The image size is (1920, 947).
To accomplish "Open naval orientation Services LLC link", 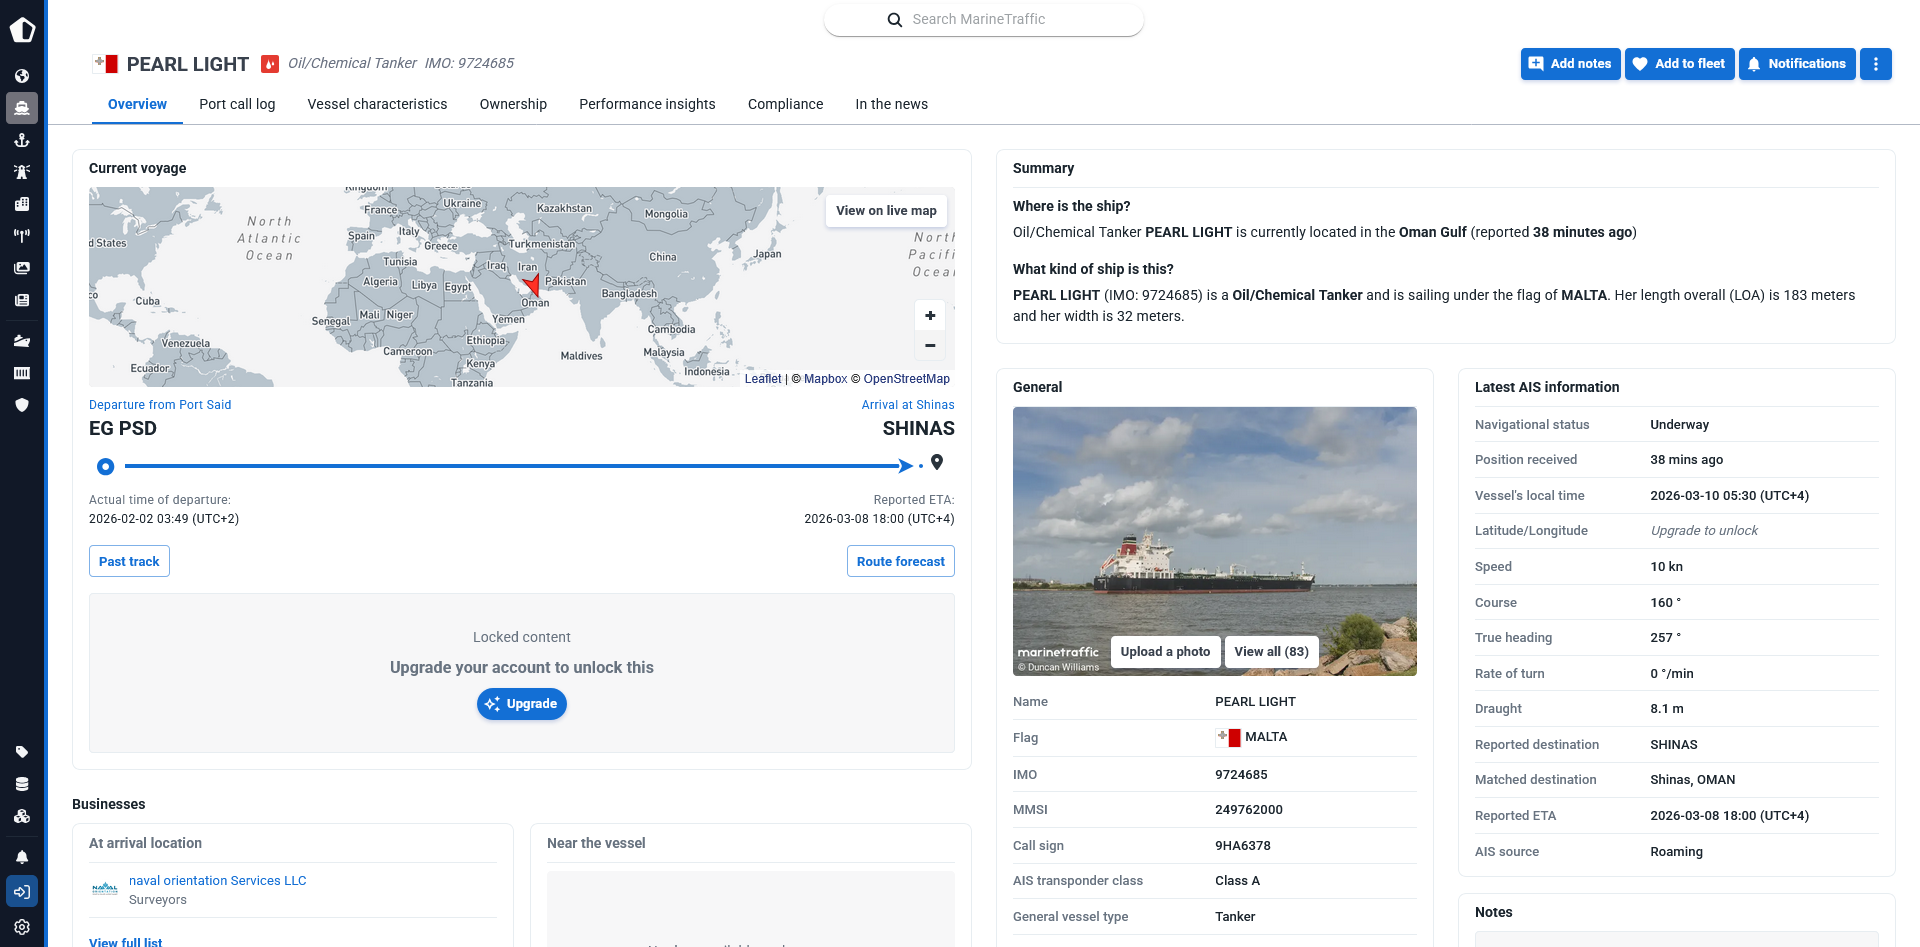I will 217,881.
